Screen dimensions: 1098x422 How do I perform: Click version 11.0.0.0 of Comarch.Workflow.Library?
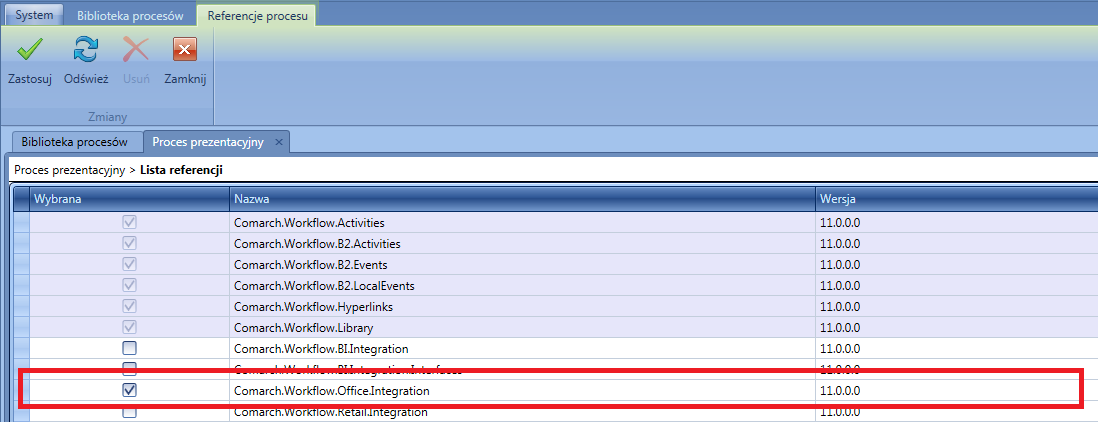[x=957, y=328]
